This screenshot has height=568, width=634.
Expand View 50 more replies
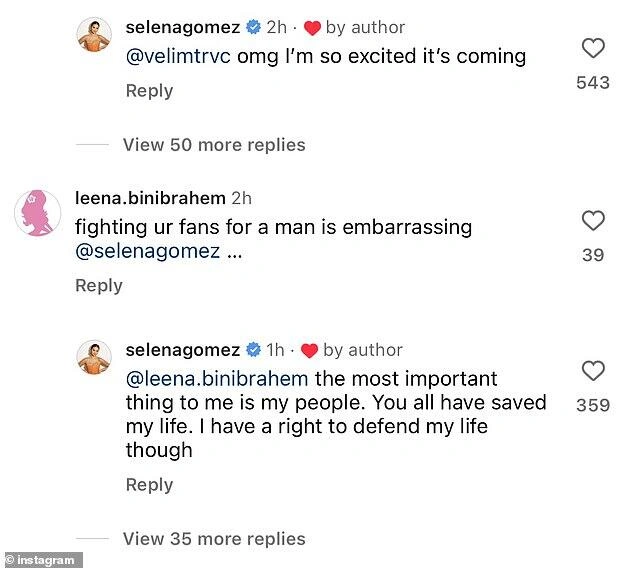coord(214,145)
